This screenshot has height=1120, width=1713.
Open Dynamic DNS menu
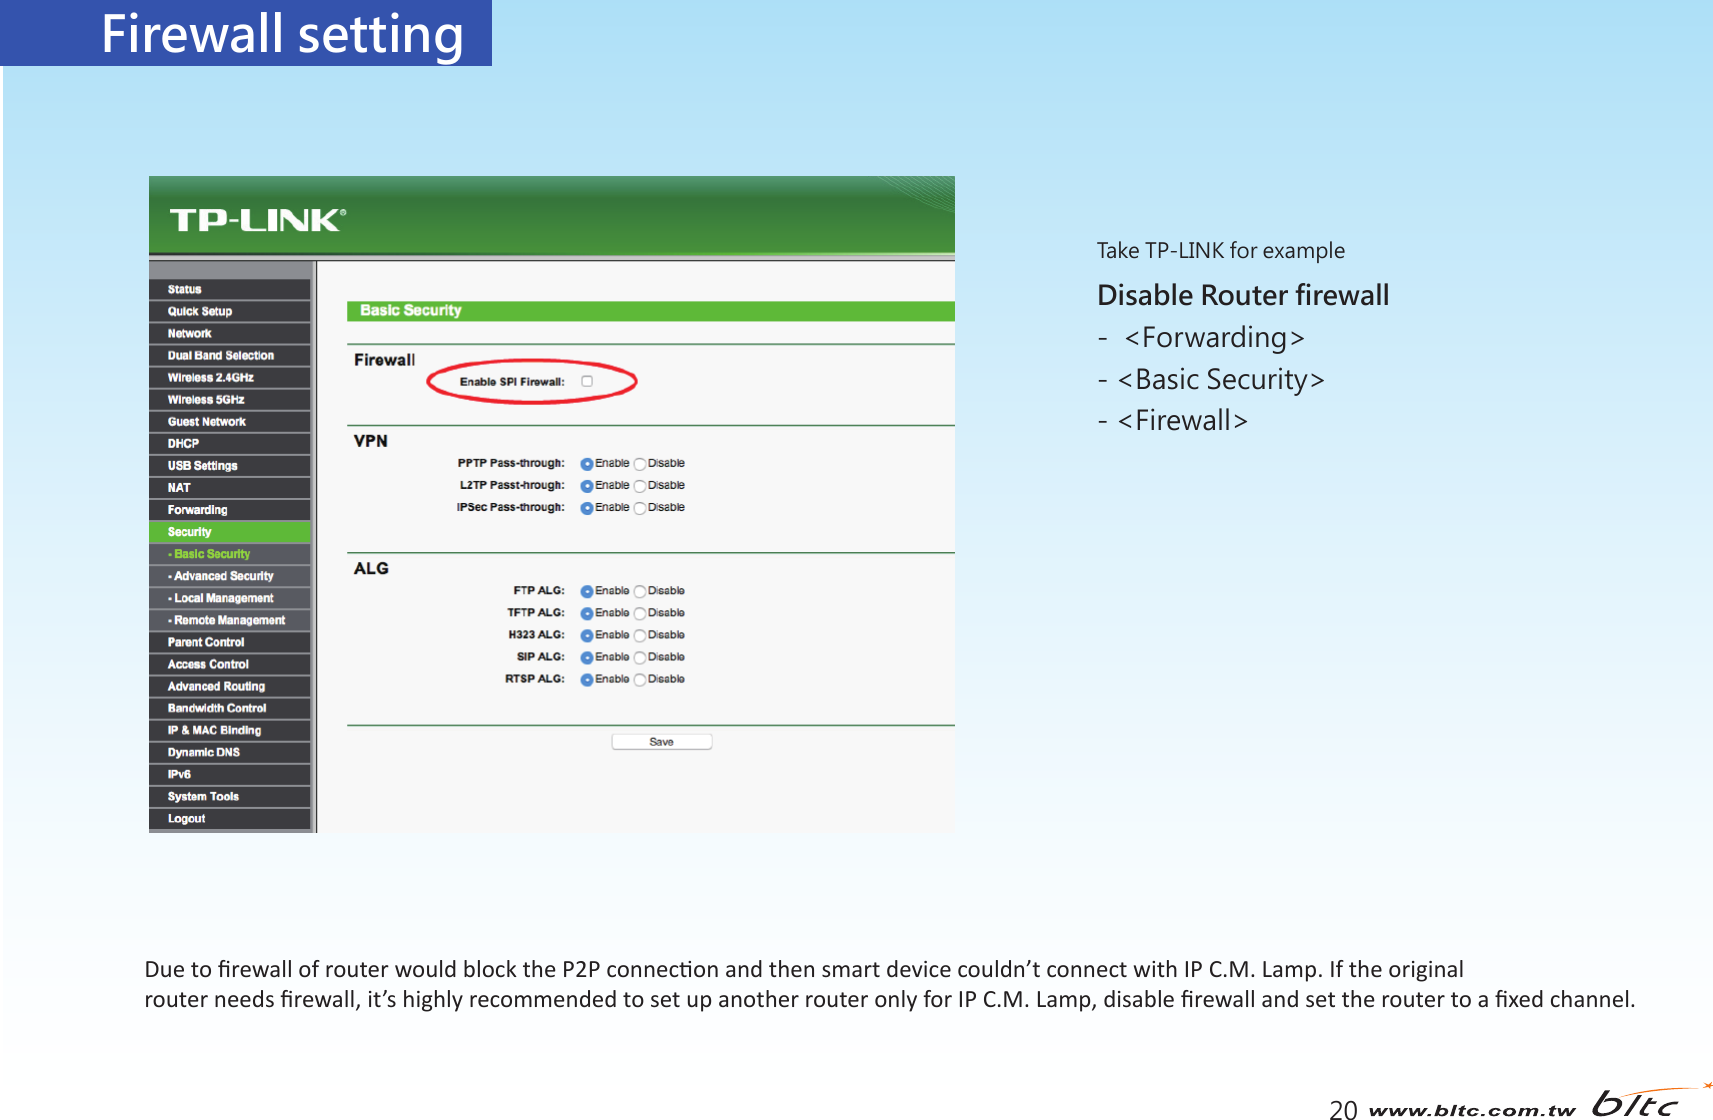pyautogui.click(x=230, y=752)
